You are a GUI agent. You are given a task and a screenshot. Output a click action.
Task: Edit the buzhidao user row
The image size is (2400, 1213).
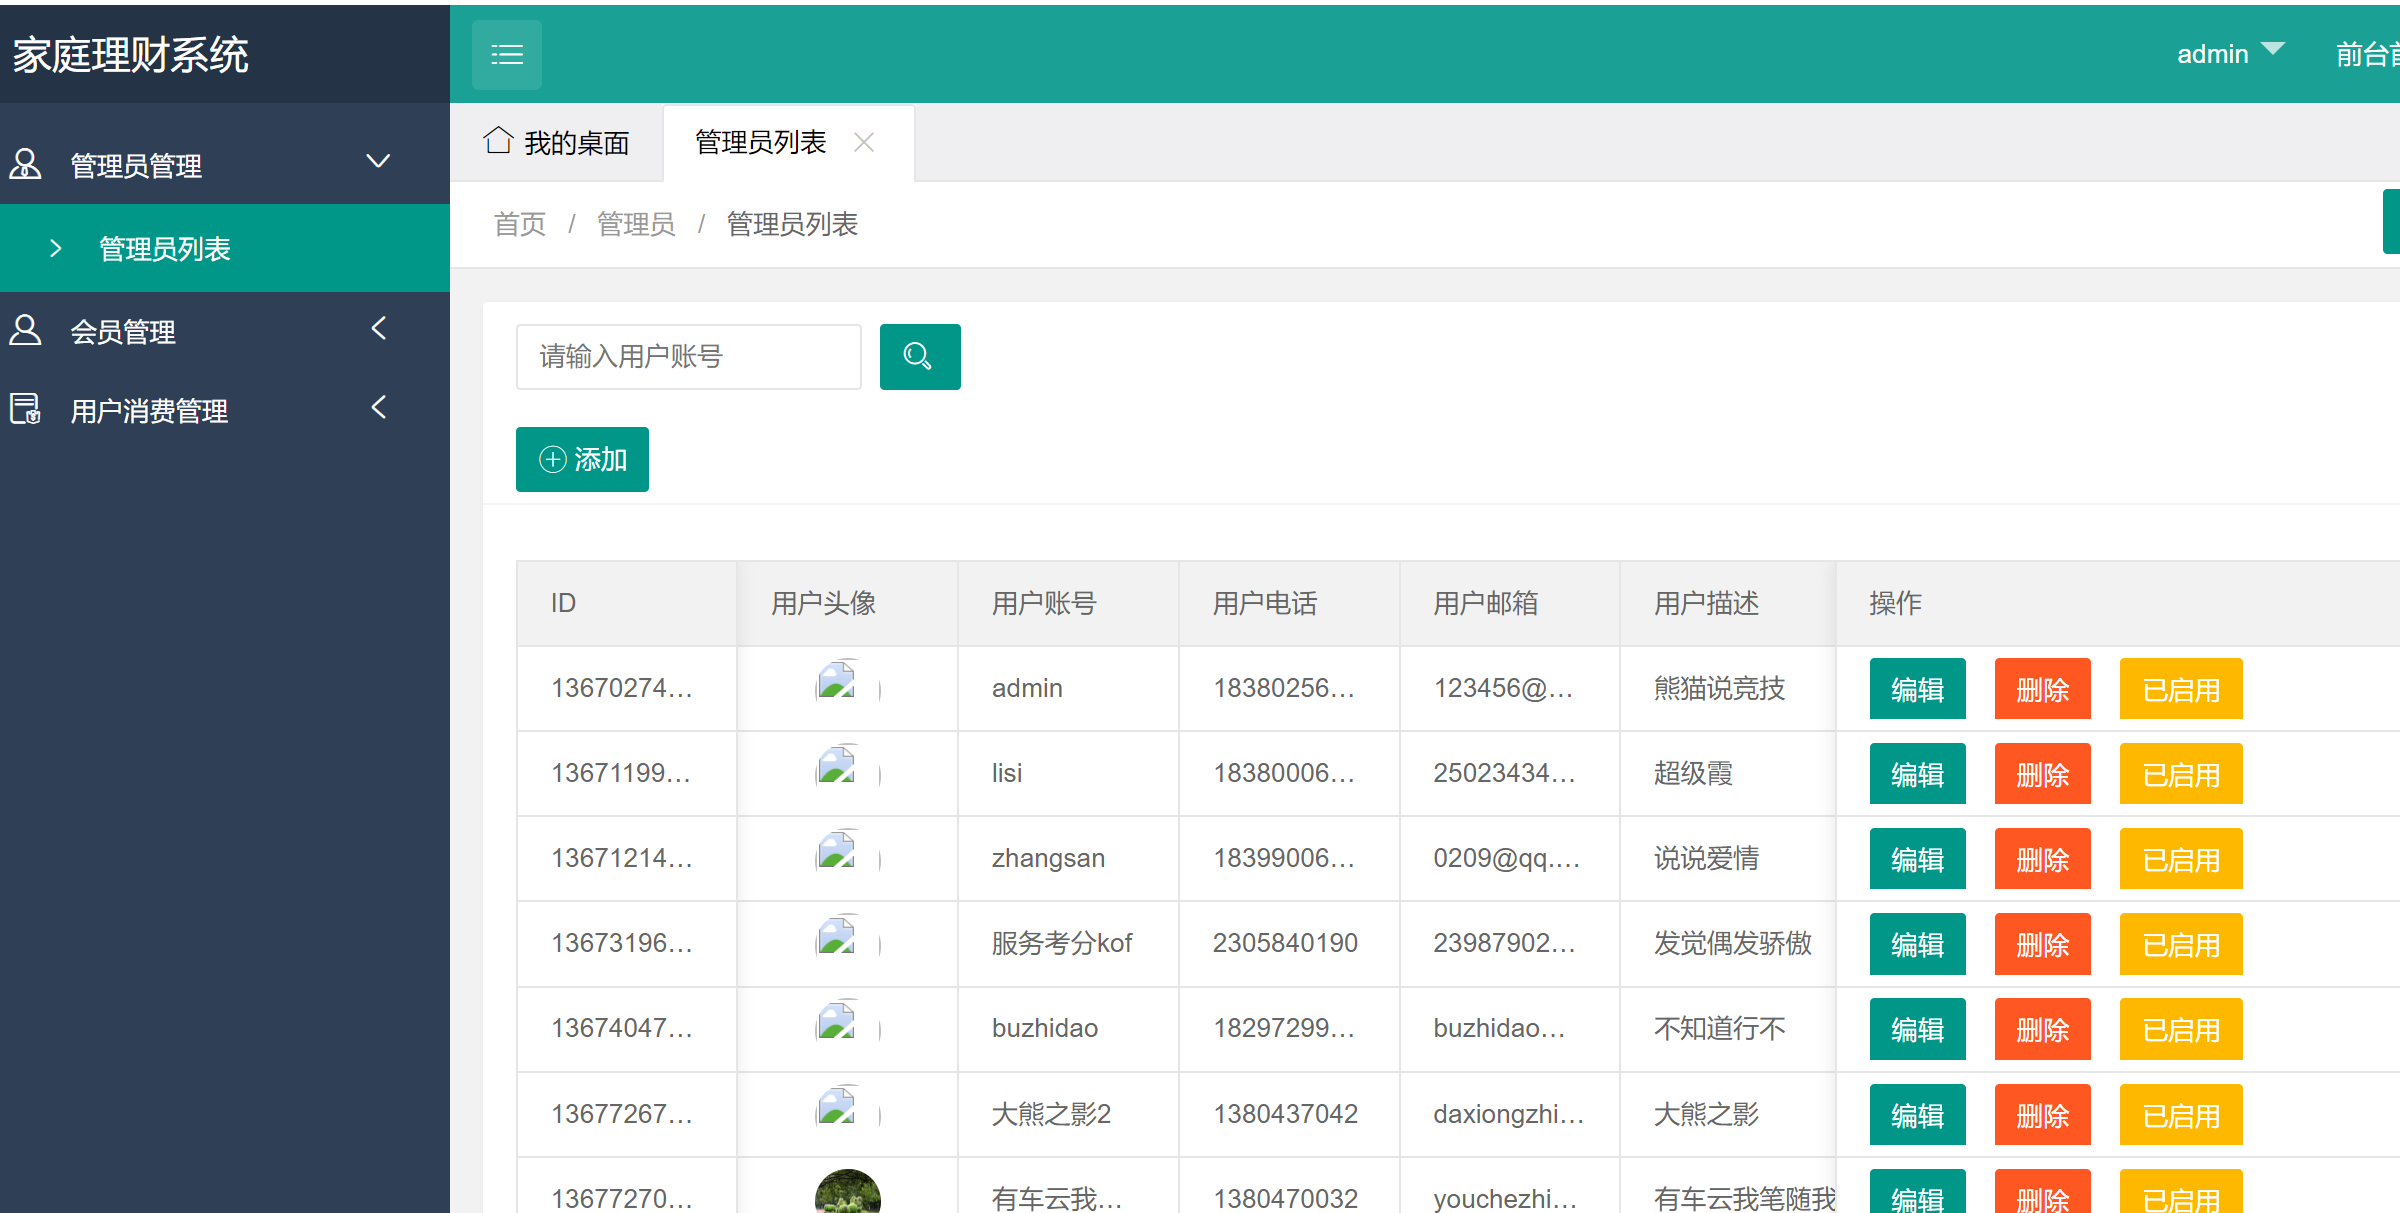1917,1029
